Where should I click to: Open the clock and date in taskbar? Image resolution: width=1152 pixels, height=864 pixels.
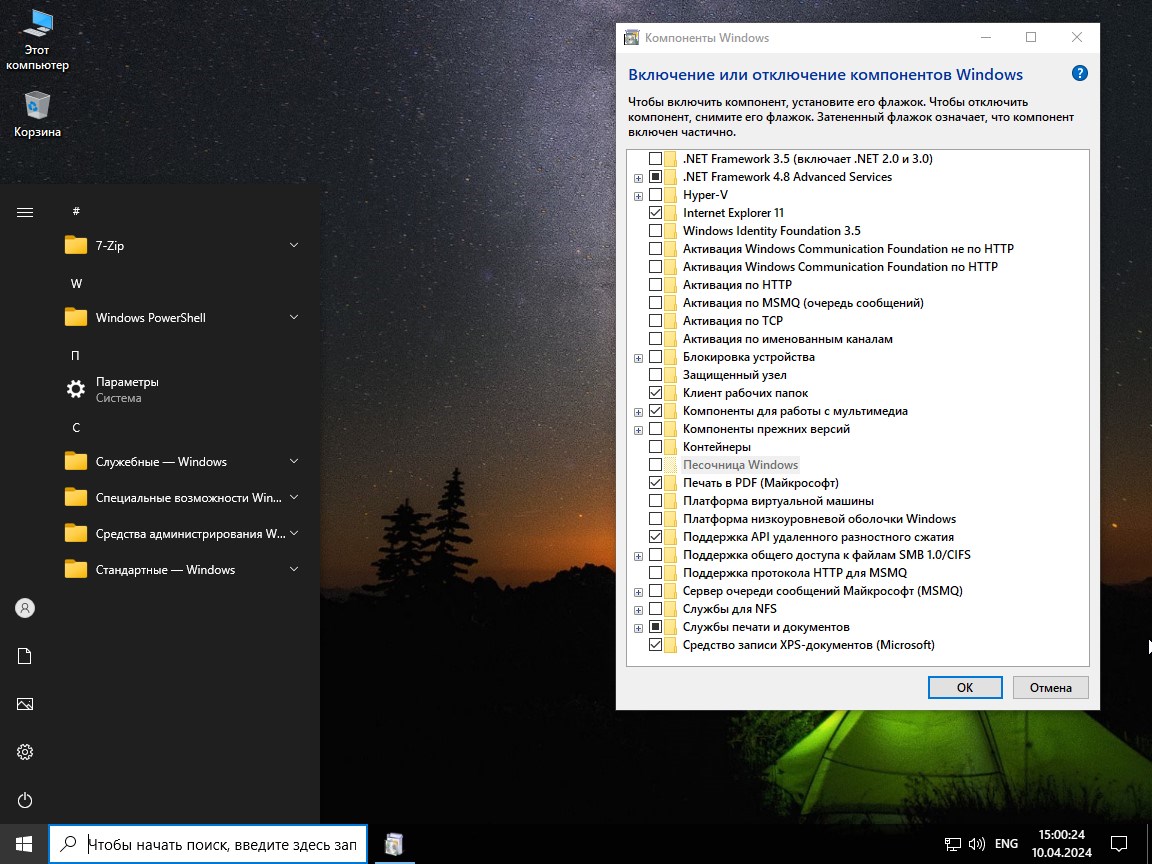[1061, 843]
